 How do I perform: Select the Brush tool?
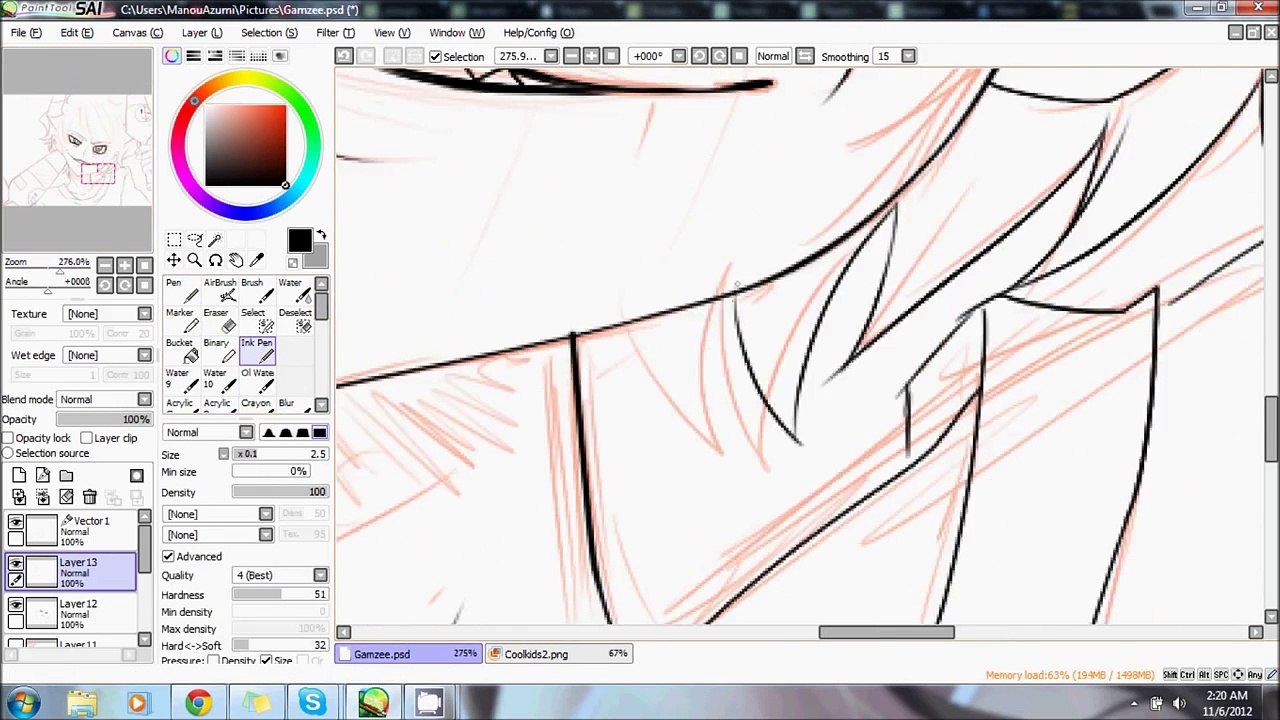pyautogui.click(x=257, y=291)
